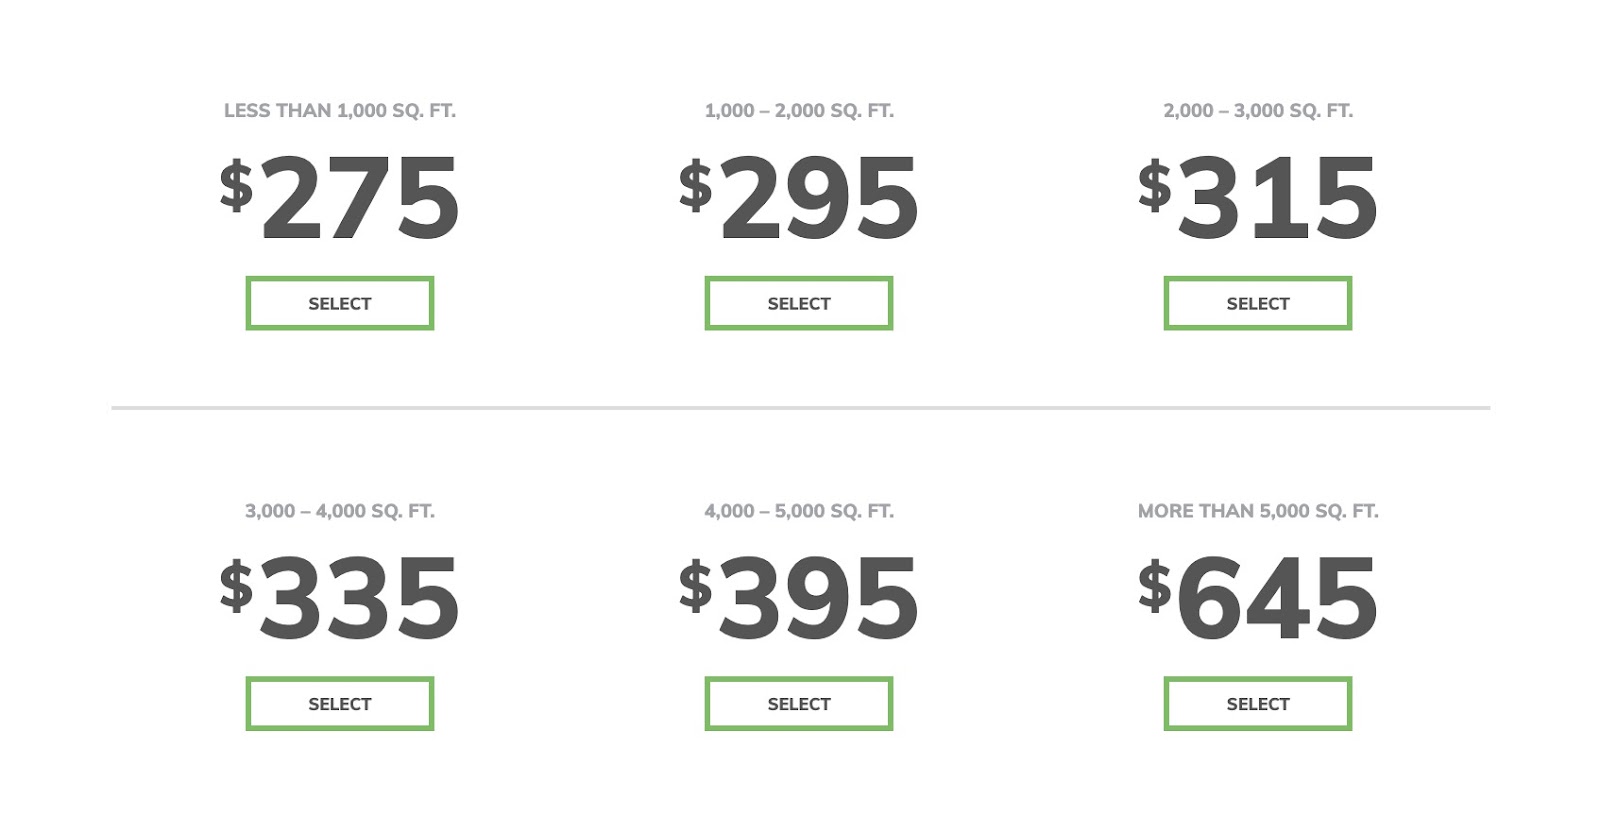This screenshot has width=1600, height=833.
Task: Click the $275 price figure
Action: 340,198
